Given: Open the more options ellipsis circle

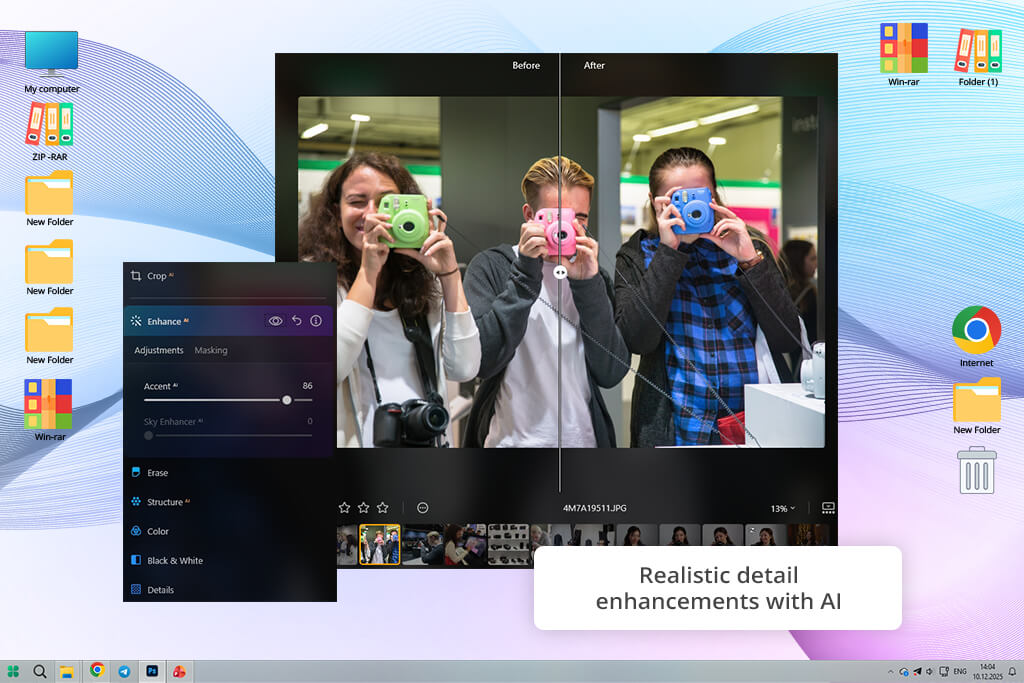Looking at the screenshot, I should click(423, 507).
